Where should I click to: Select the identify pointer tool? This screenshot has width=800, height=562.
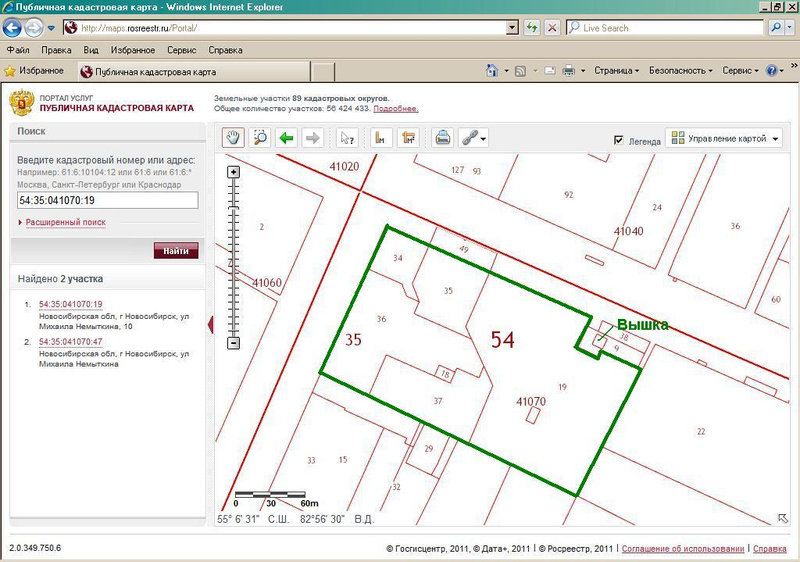point(348,139)
